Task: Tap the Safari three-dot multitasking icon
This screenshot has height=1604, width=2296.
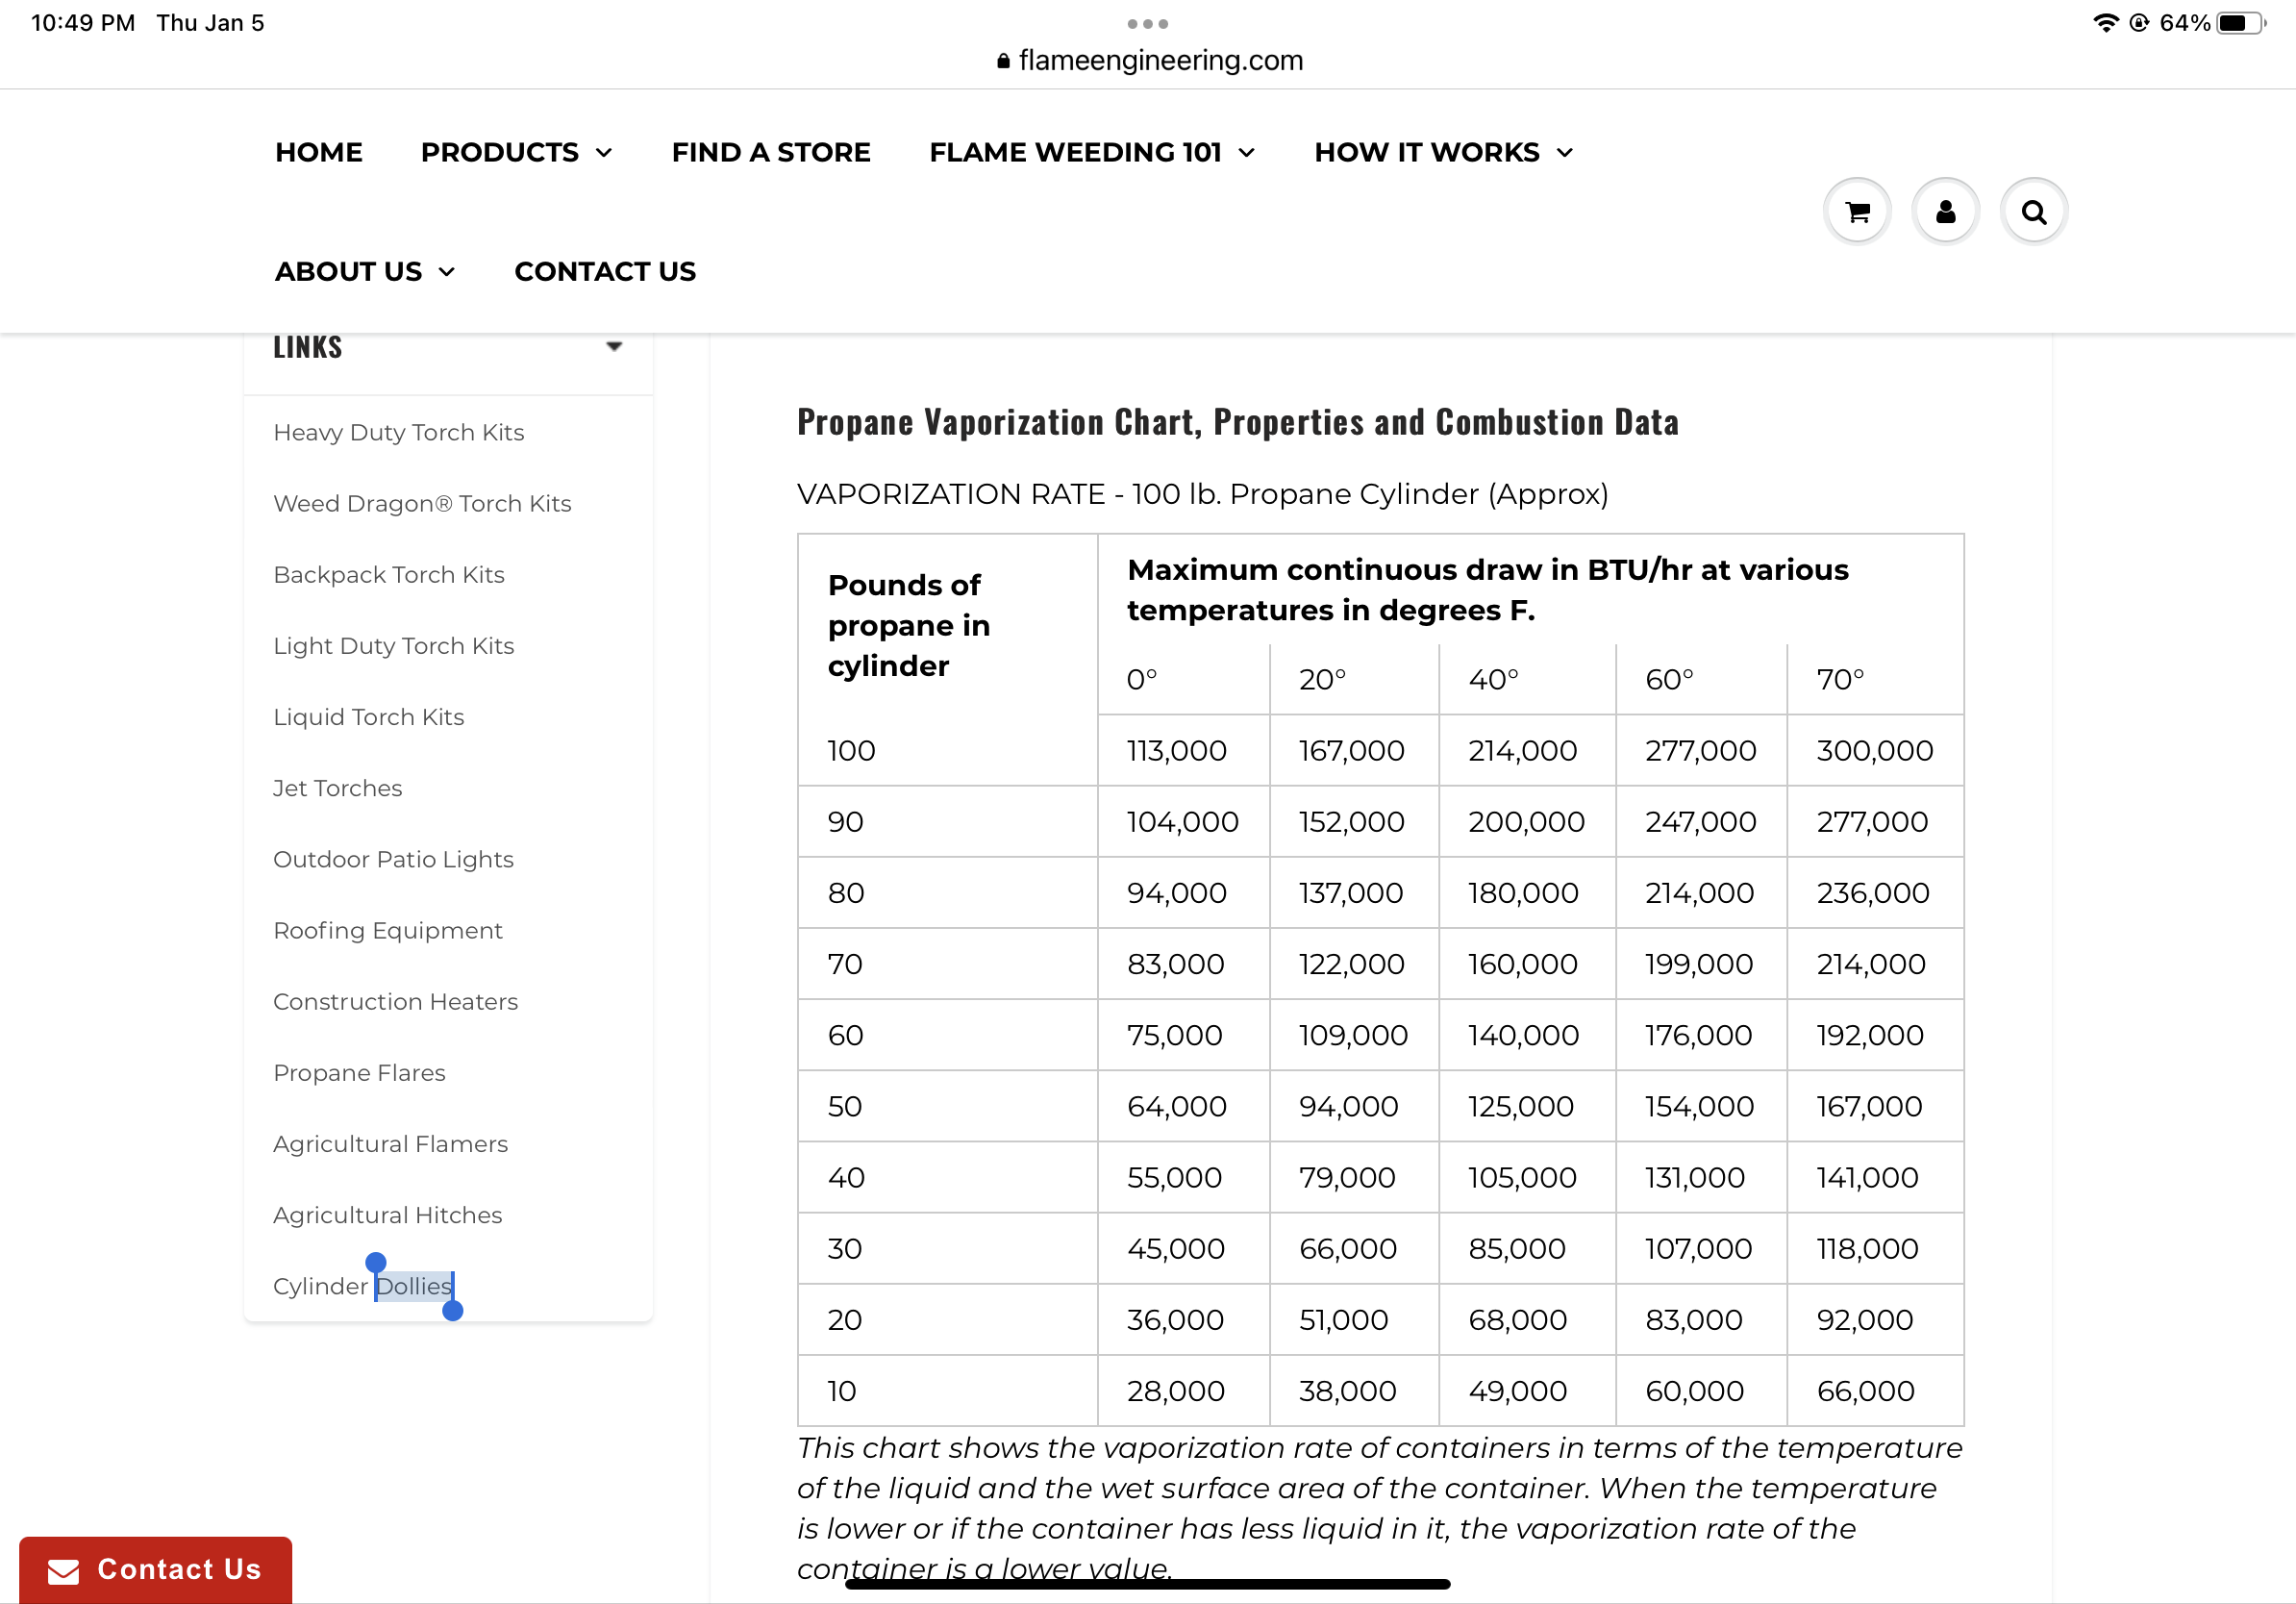Action: (1147, 23)
